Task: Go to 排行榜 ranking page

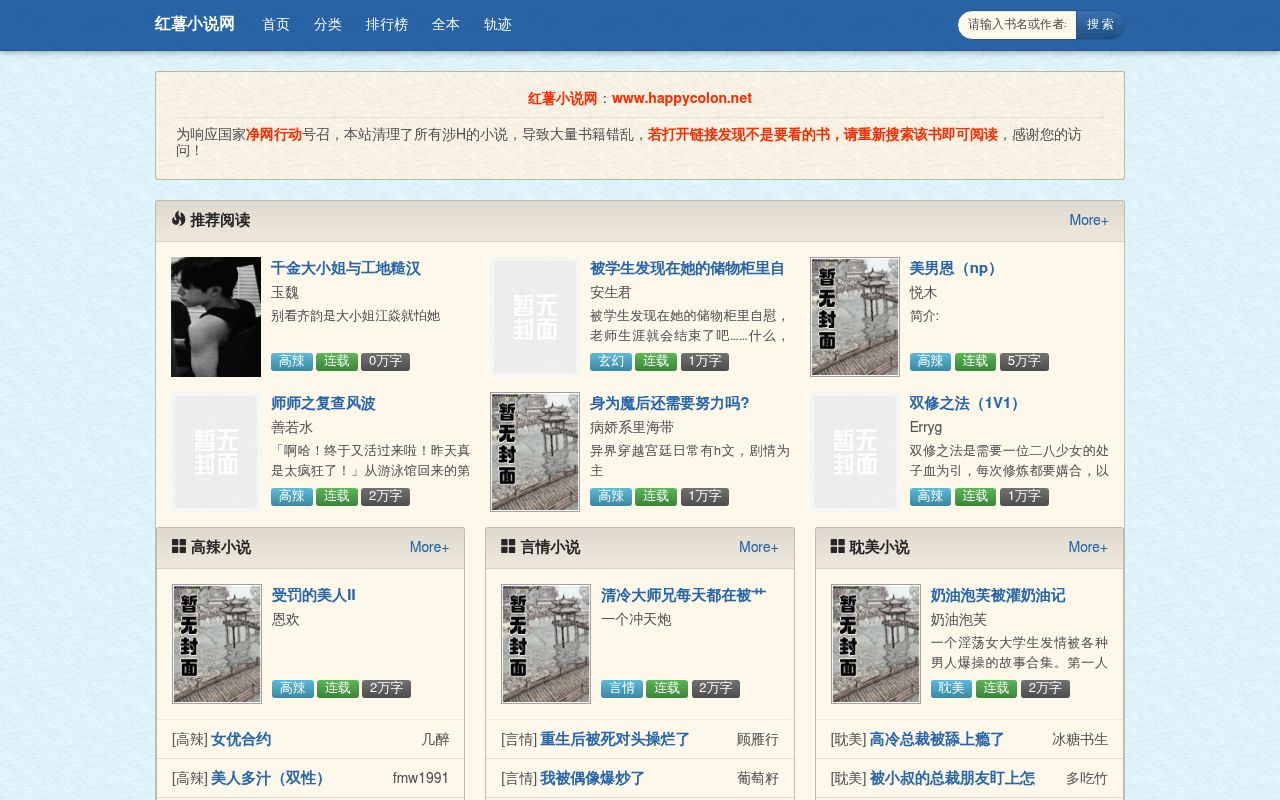Action: tap(387, 25)
